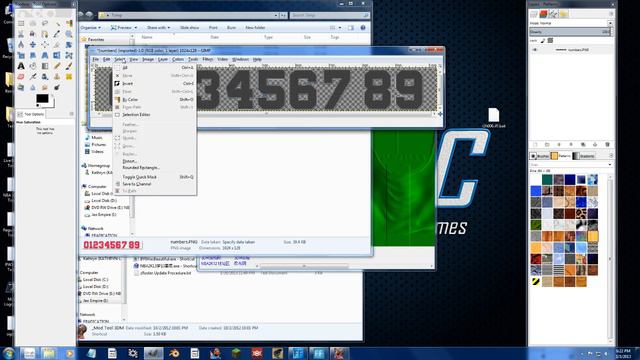
Task: Select the Pencil tool
Action: [x=57, y=66]
